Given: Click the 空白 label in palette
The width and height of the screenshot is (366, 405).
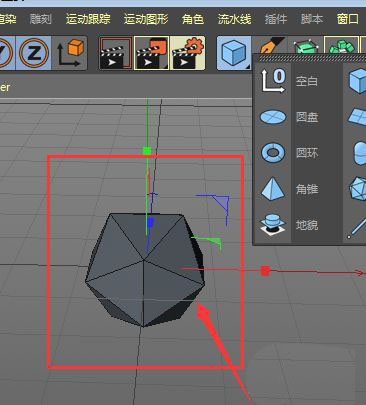Looking at the screenshot, I should pyautogui.click(x=307, y=81).
